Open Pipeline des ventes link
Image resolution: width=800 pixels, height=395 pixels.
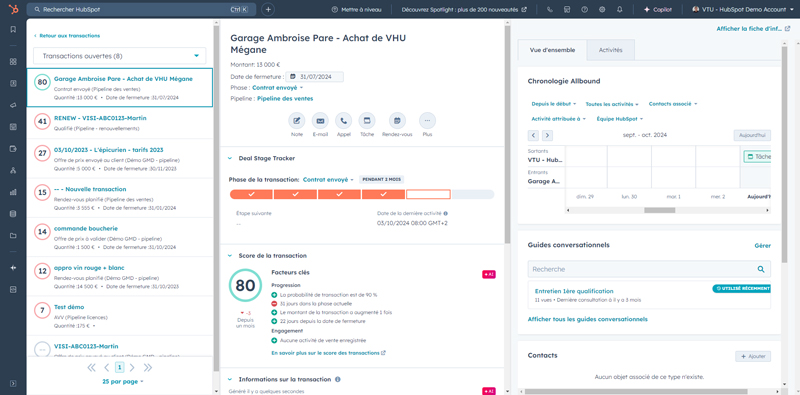(285, 98)
